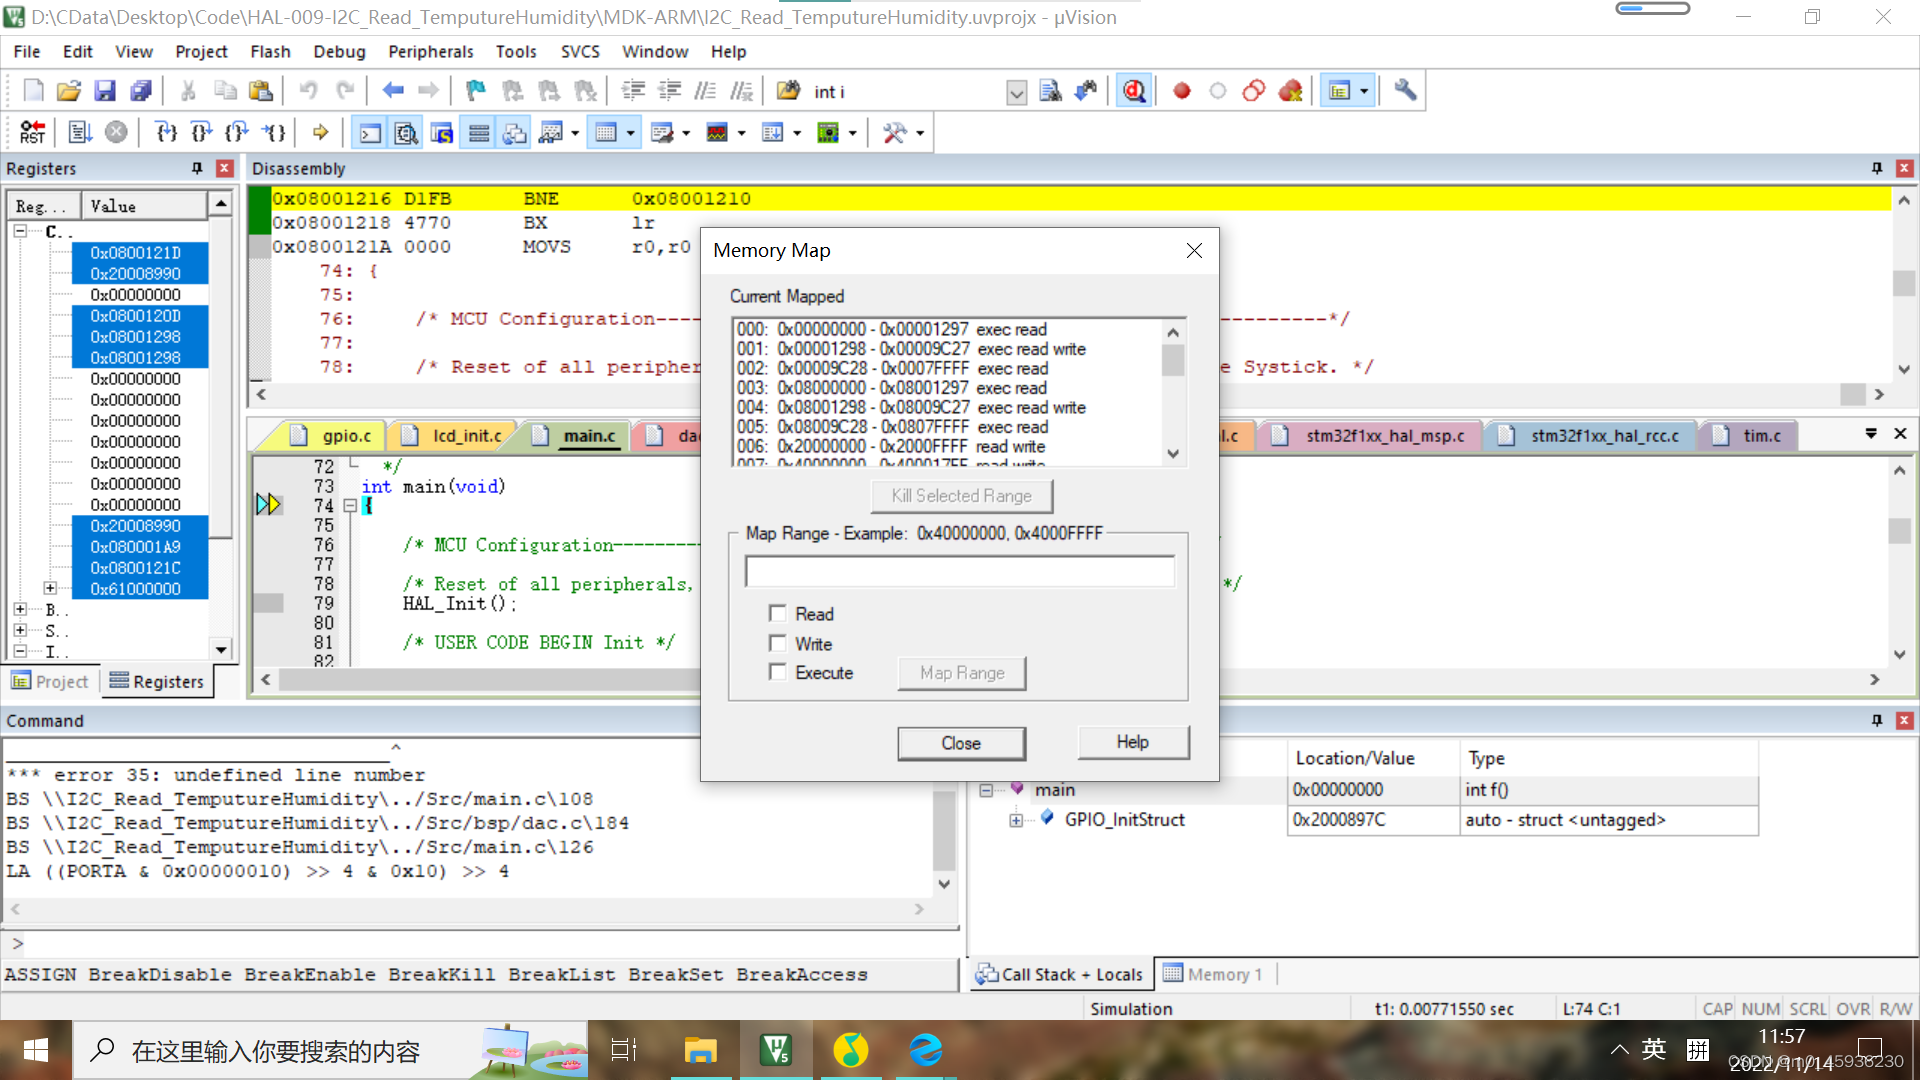Switch to the lcd_init.c tab

[465, 435]
